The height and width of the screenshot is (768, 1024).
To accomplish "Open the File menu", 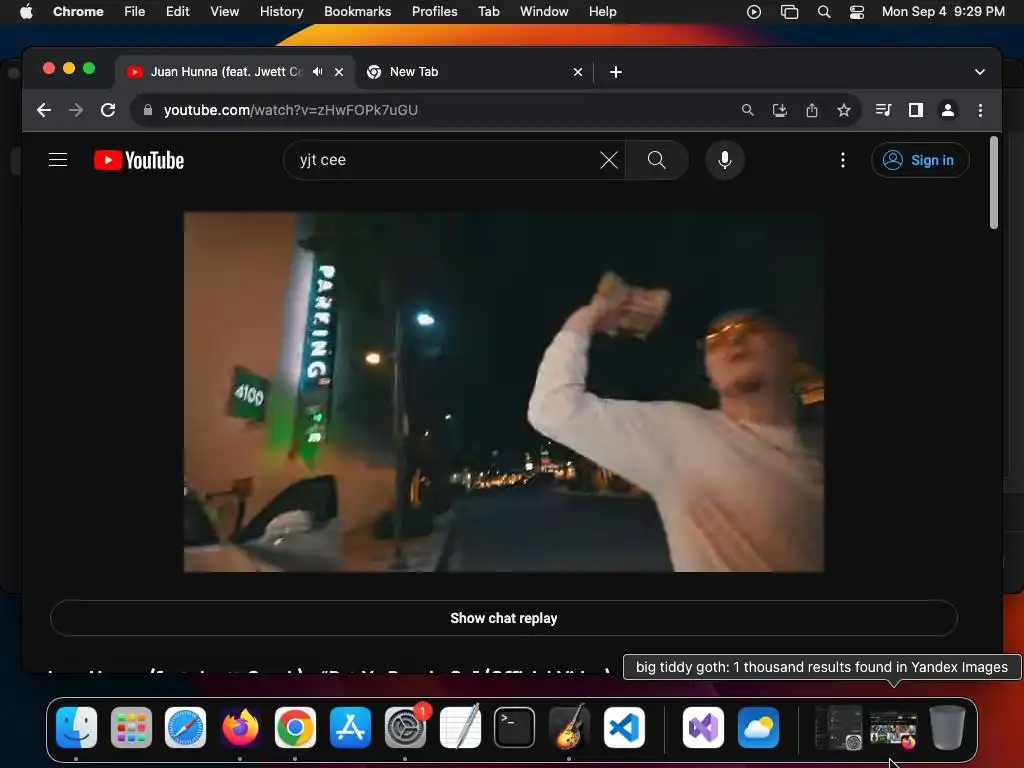I will 135,11.
